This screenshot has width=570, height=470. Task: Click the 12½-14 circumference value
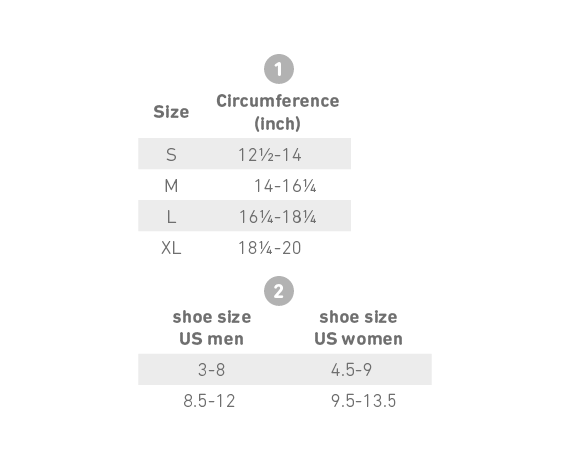(x=270, y=155)
